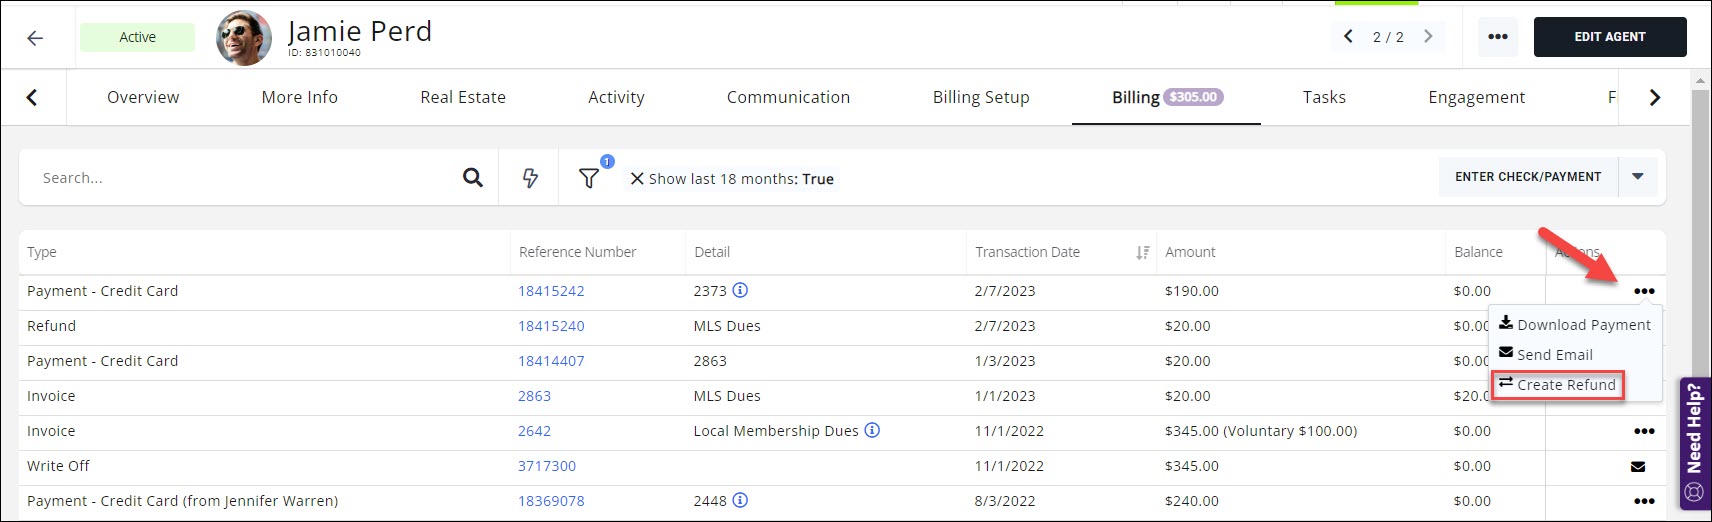Click Jamie Perd's profile photo
Screen dimensions: 1712x522
[243, 38]
